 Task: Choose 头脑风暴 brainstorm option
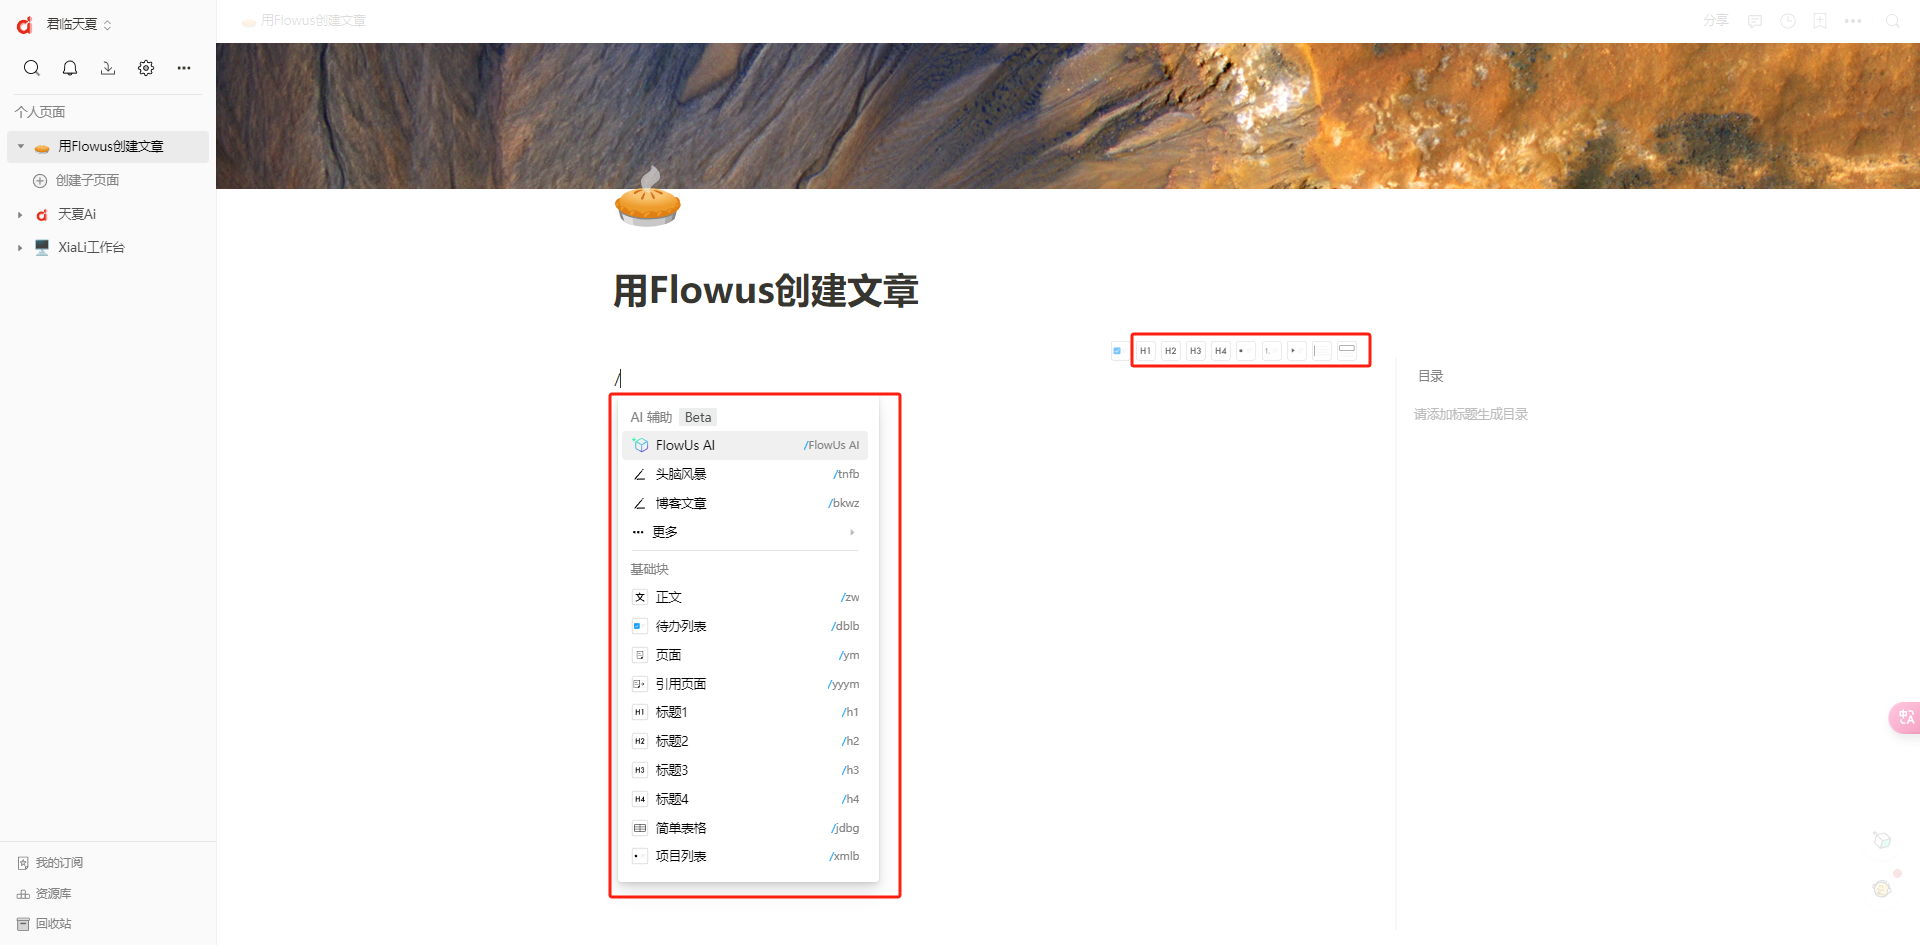pos(745,474)
